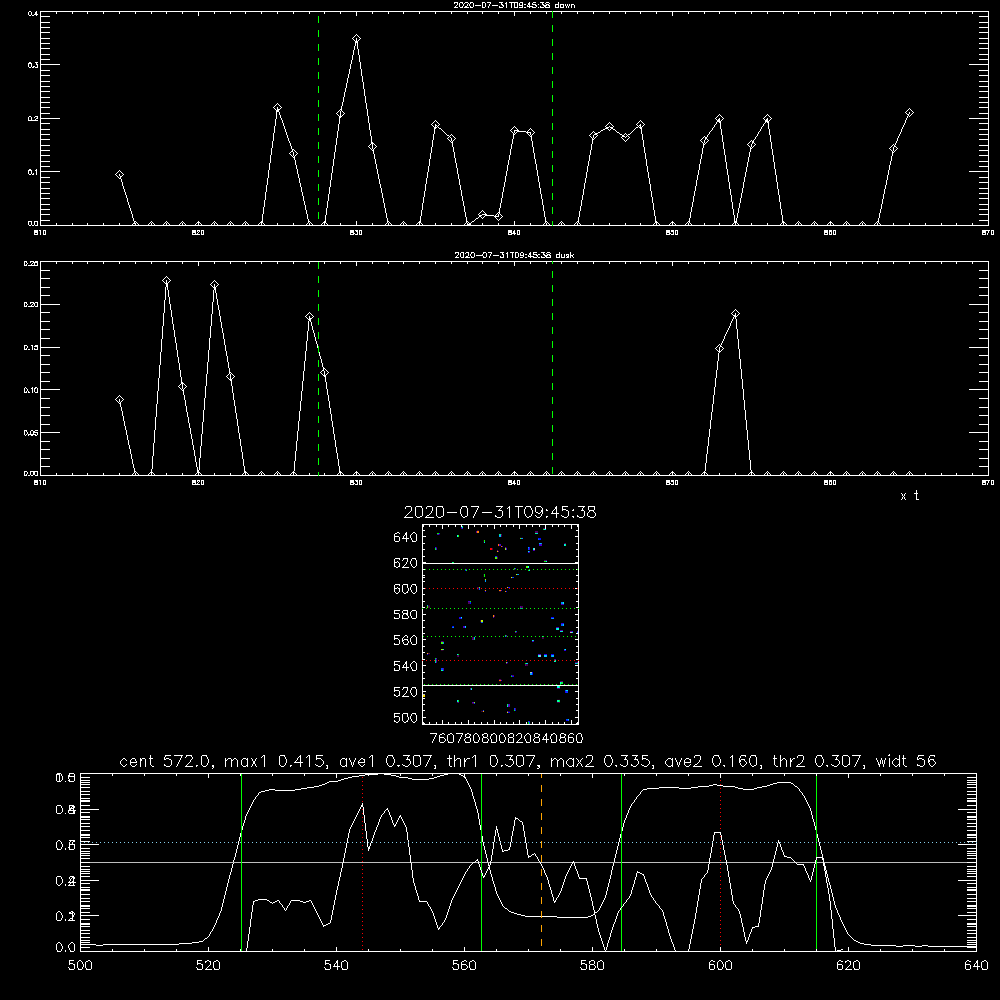The width and height of the screenshot is (1000, 1000).
Task: Select the tallest diamond marker in dawn plot
Action: tap(357, 39)
